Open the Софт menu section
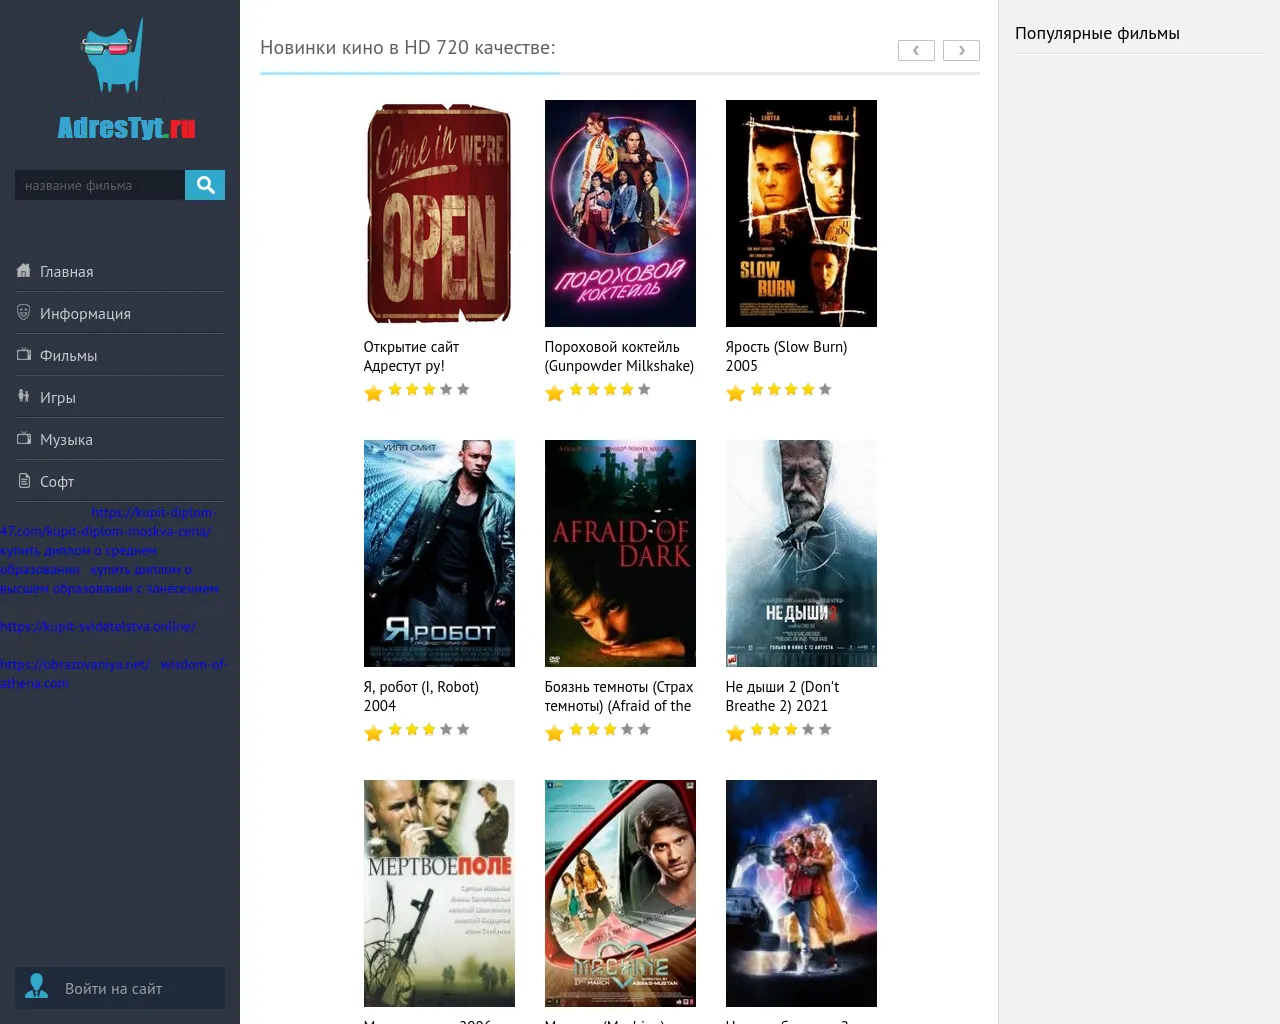 point(120,481)
